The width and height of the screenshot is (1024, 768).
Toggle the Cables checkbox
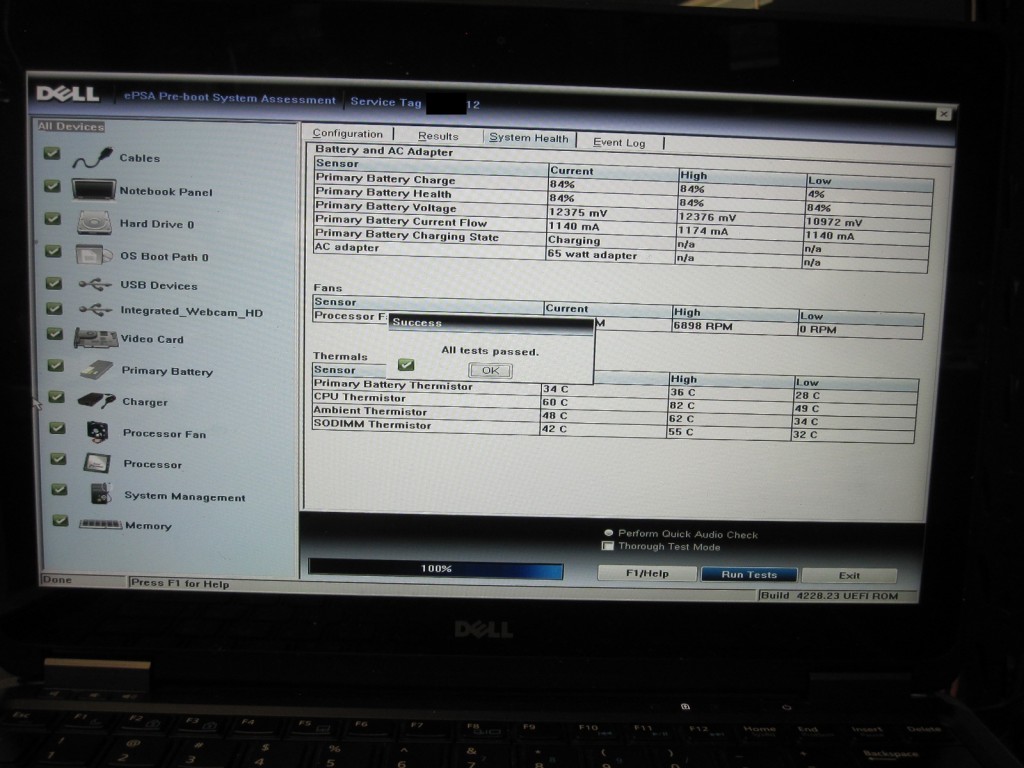(x=52, y=153)
